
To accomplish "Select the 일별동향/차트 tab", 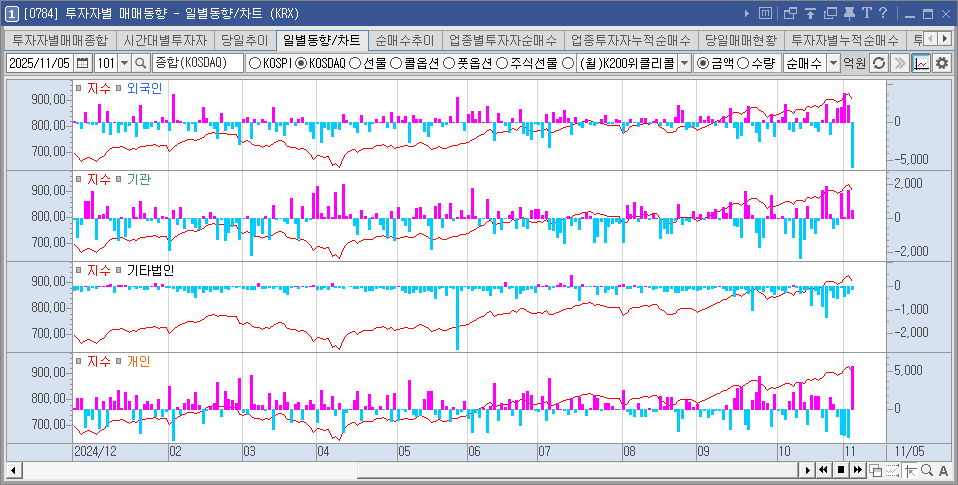I will tap(322, 40).
